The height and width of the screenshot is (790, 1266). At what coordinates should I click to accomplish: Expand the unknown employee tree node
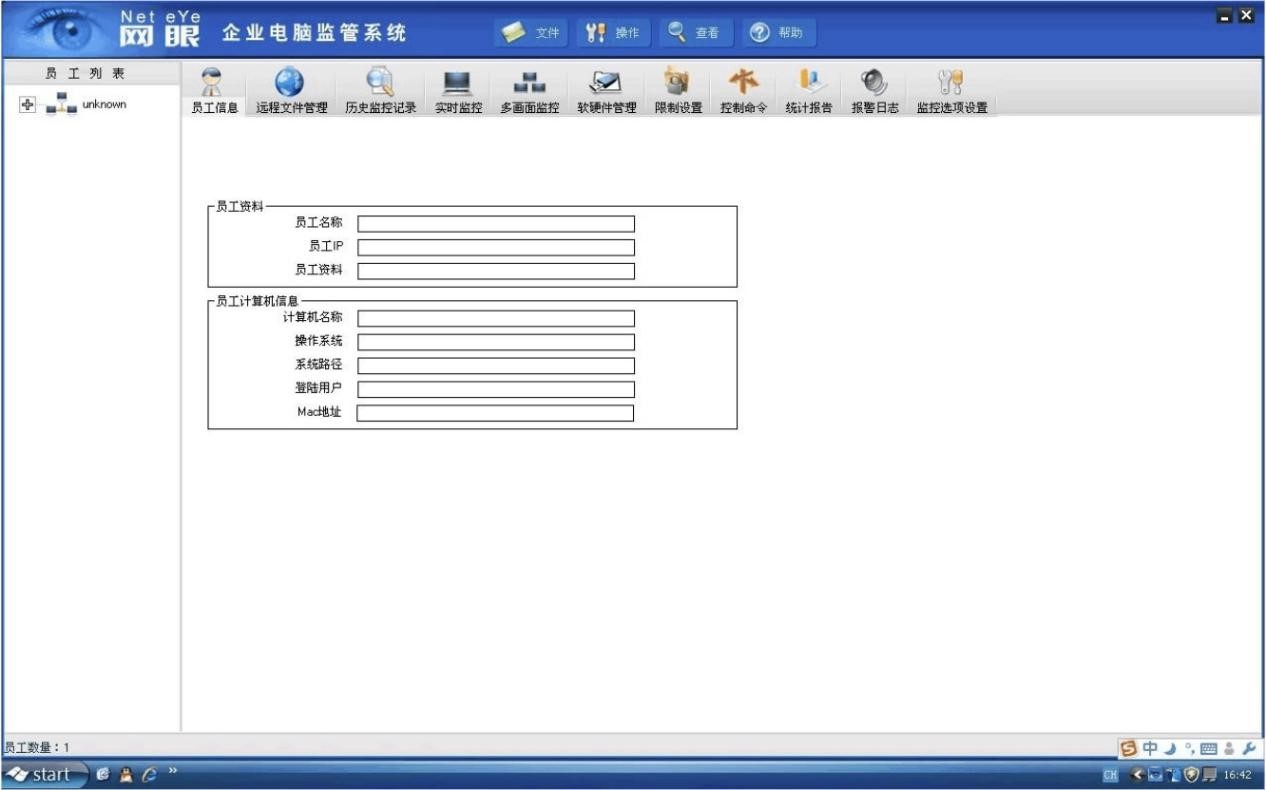[x=27, y=104]
